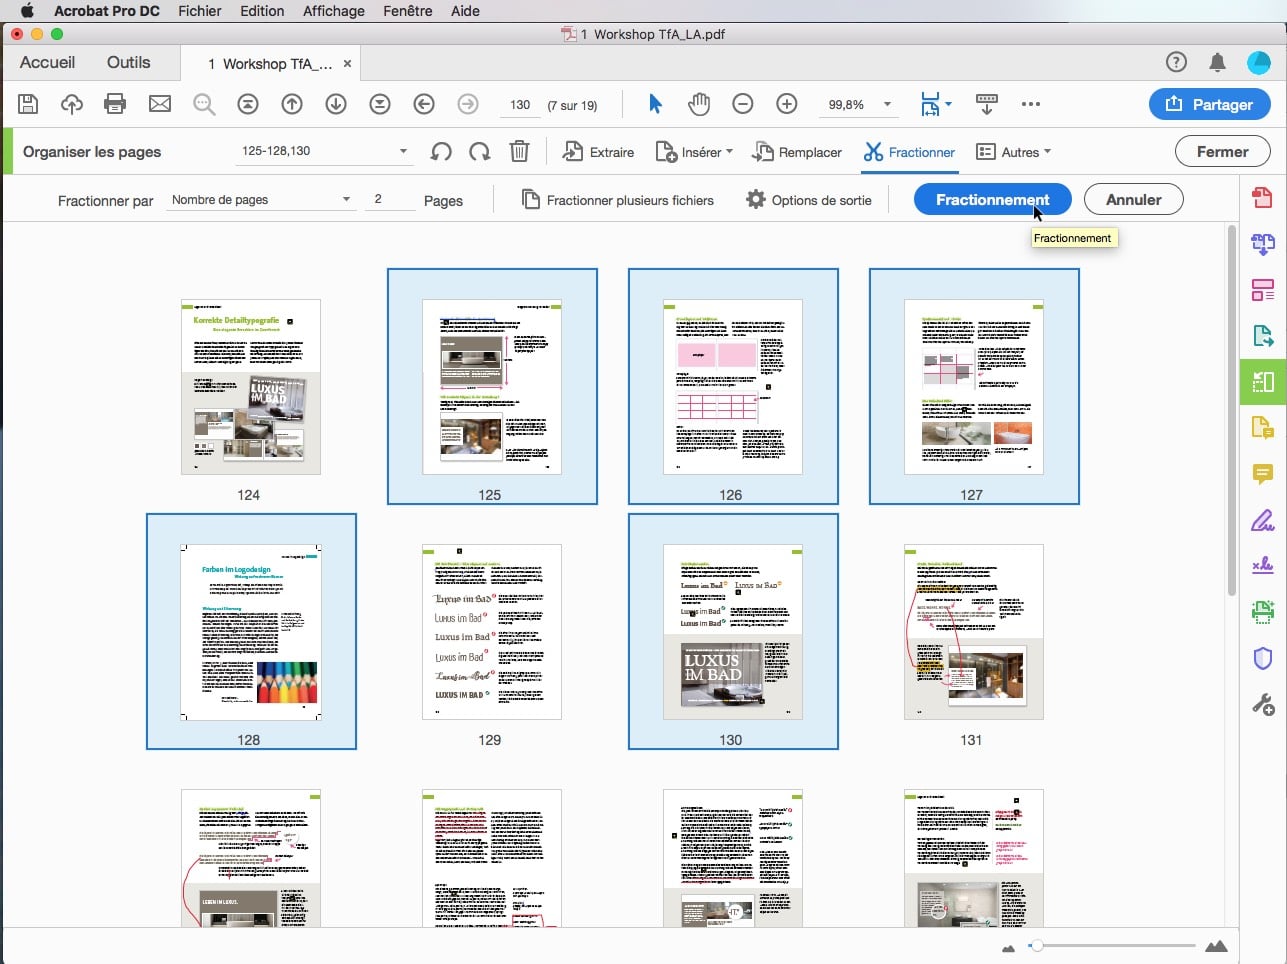Open zoom level 99,8% dropdown

[x=887, y=104]
